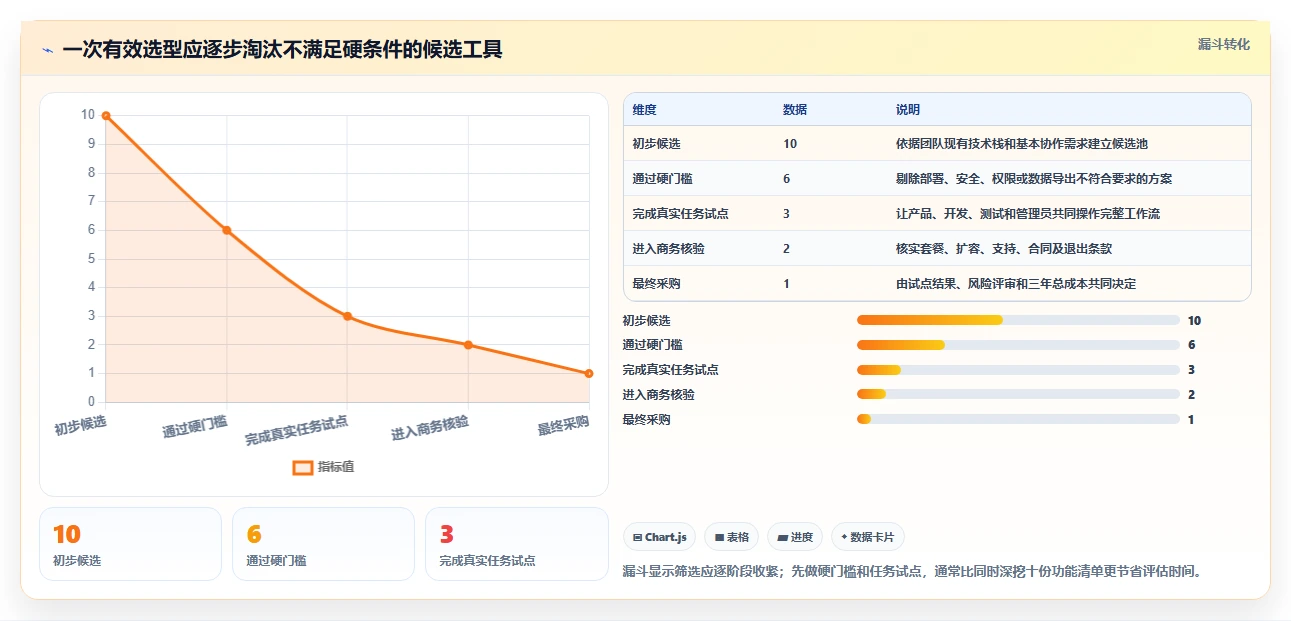Click the description 依据团队现有技术栈和基本协作需求建立候选池
This screenshot has width=1291, height=621.
(1022, 144)
